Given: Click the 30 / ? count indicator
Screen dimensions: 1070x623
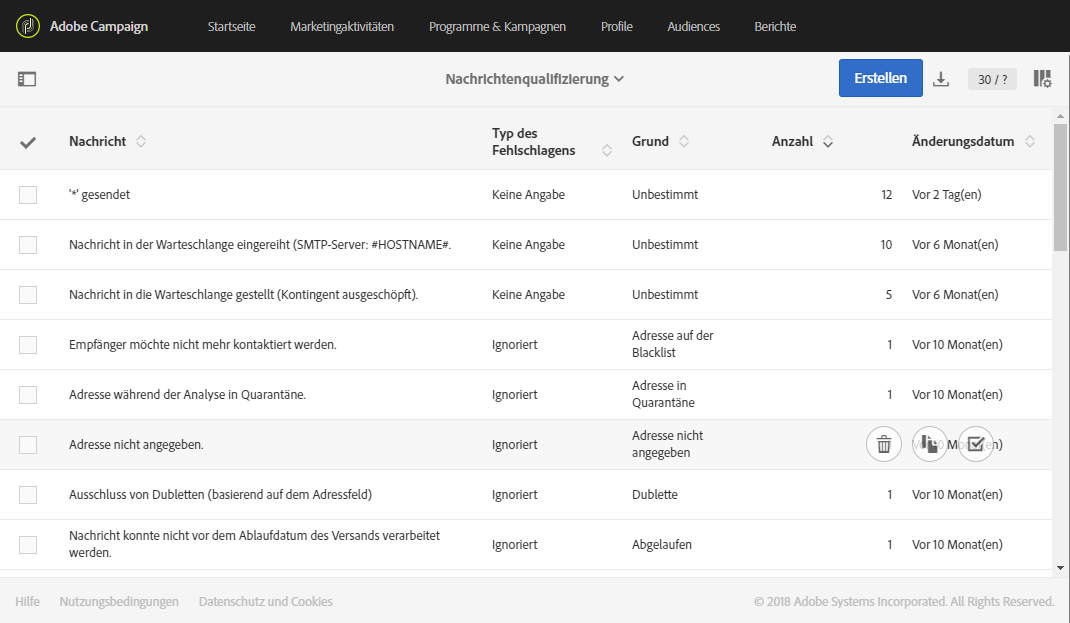Looking at the screenshot, I should [992, 79].
